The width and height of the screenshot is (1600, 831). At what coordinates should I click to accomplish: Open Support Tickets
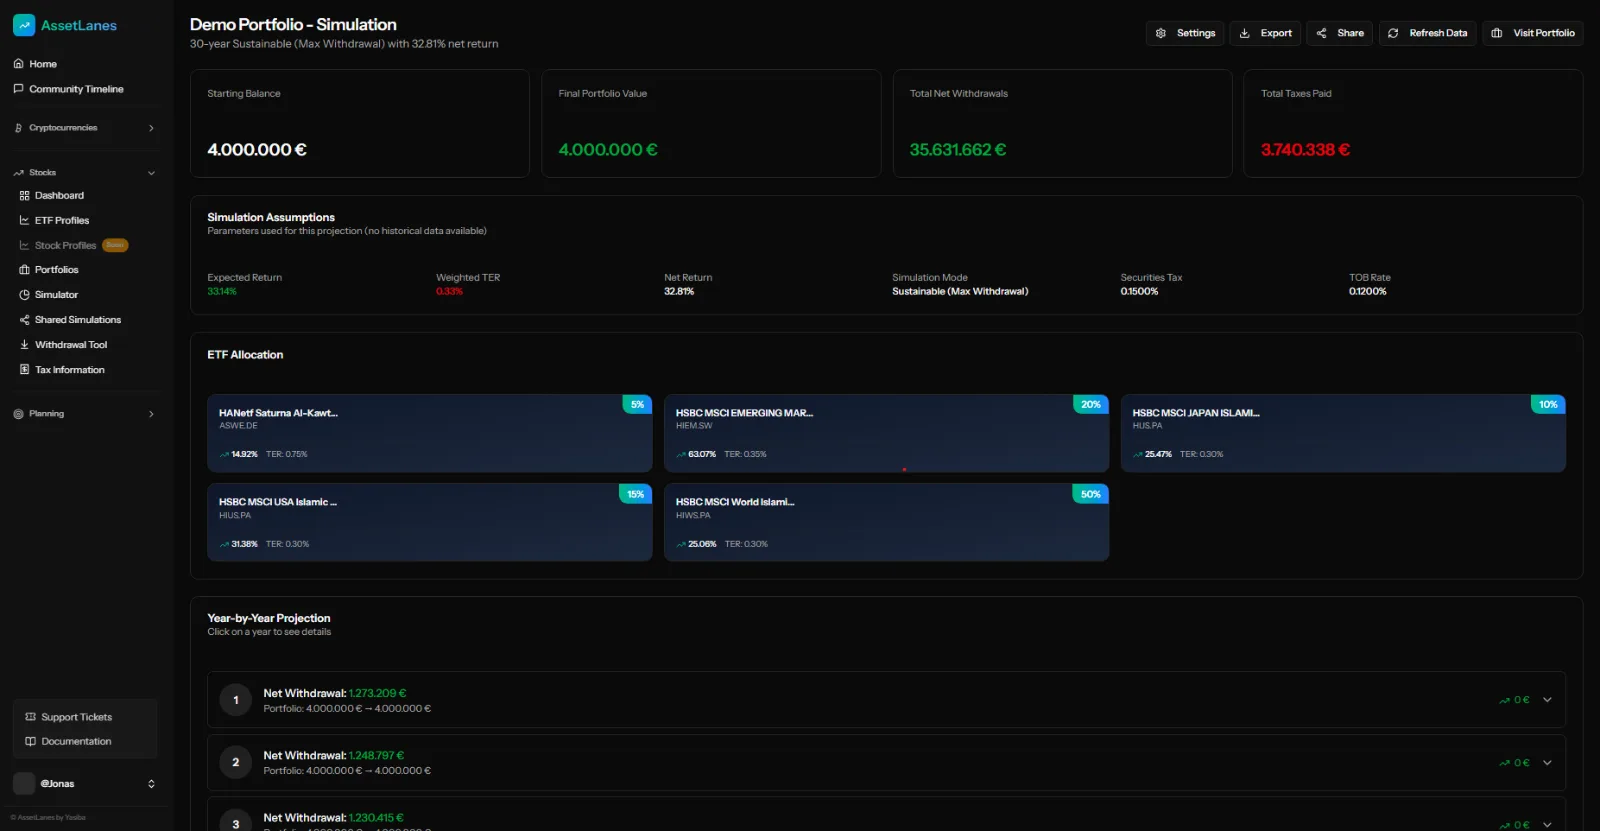(77, 717)
